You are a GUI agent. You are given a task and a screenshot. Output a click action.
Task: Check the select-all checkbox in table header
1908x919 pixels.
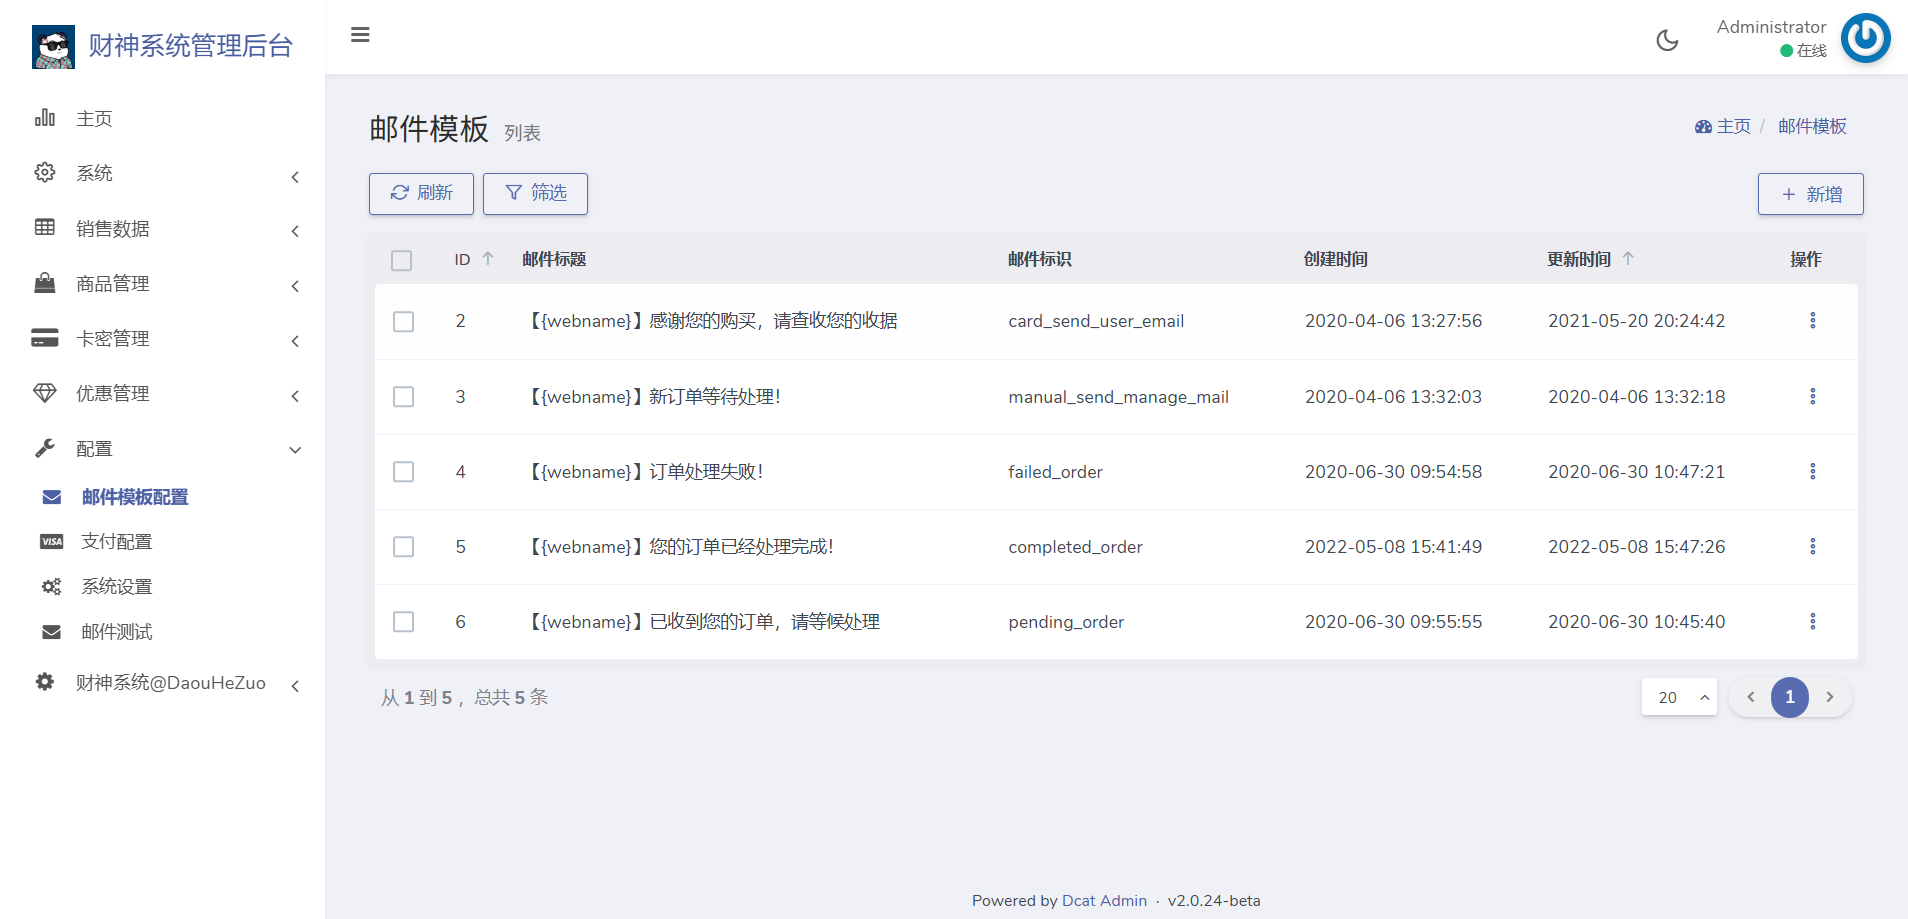(402, 261)
